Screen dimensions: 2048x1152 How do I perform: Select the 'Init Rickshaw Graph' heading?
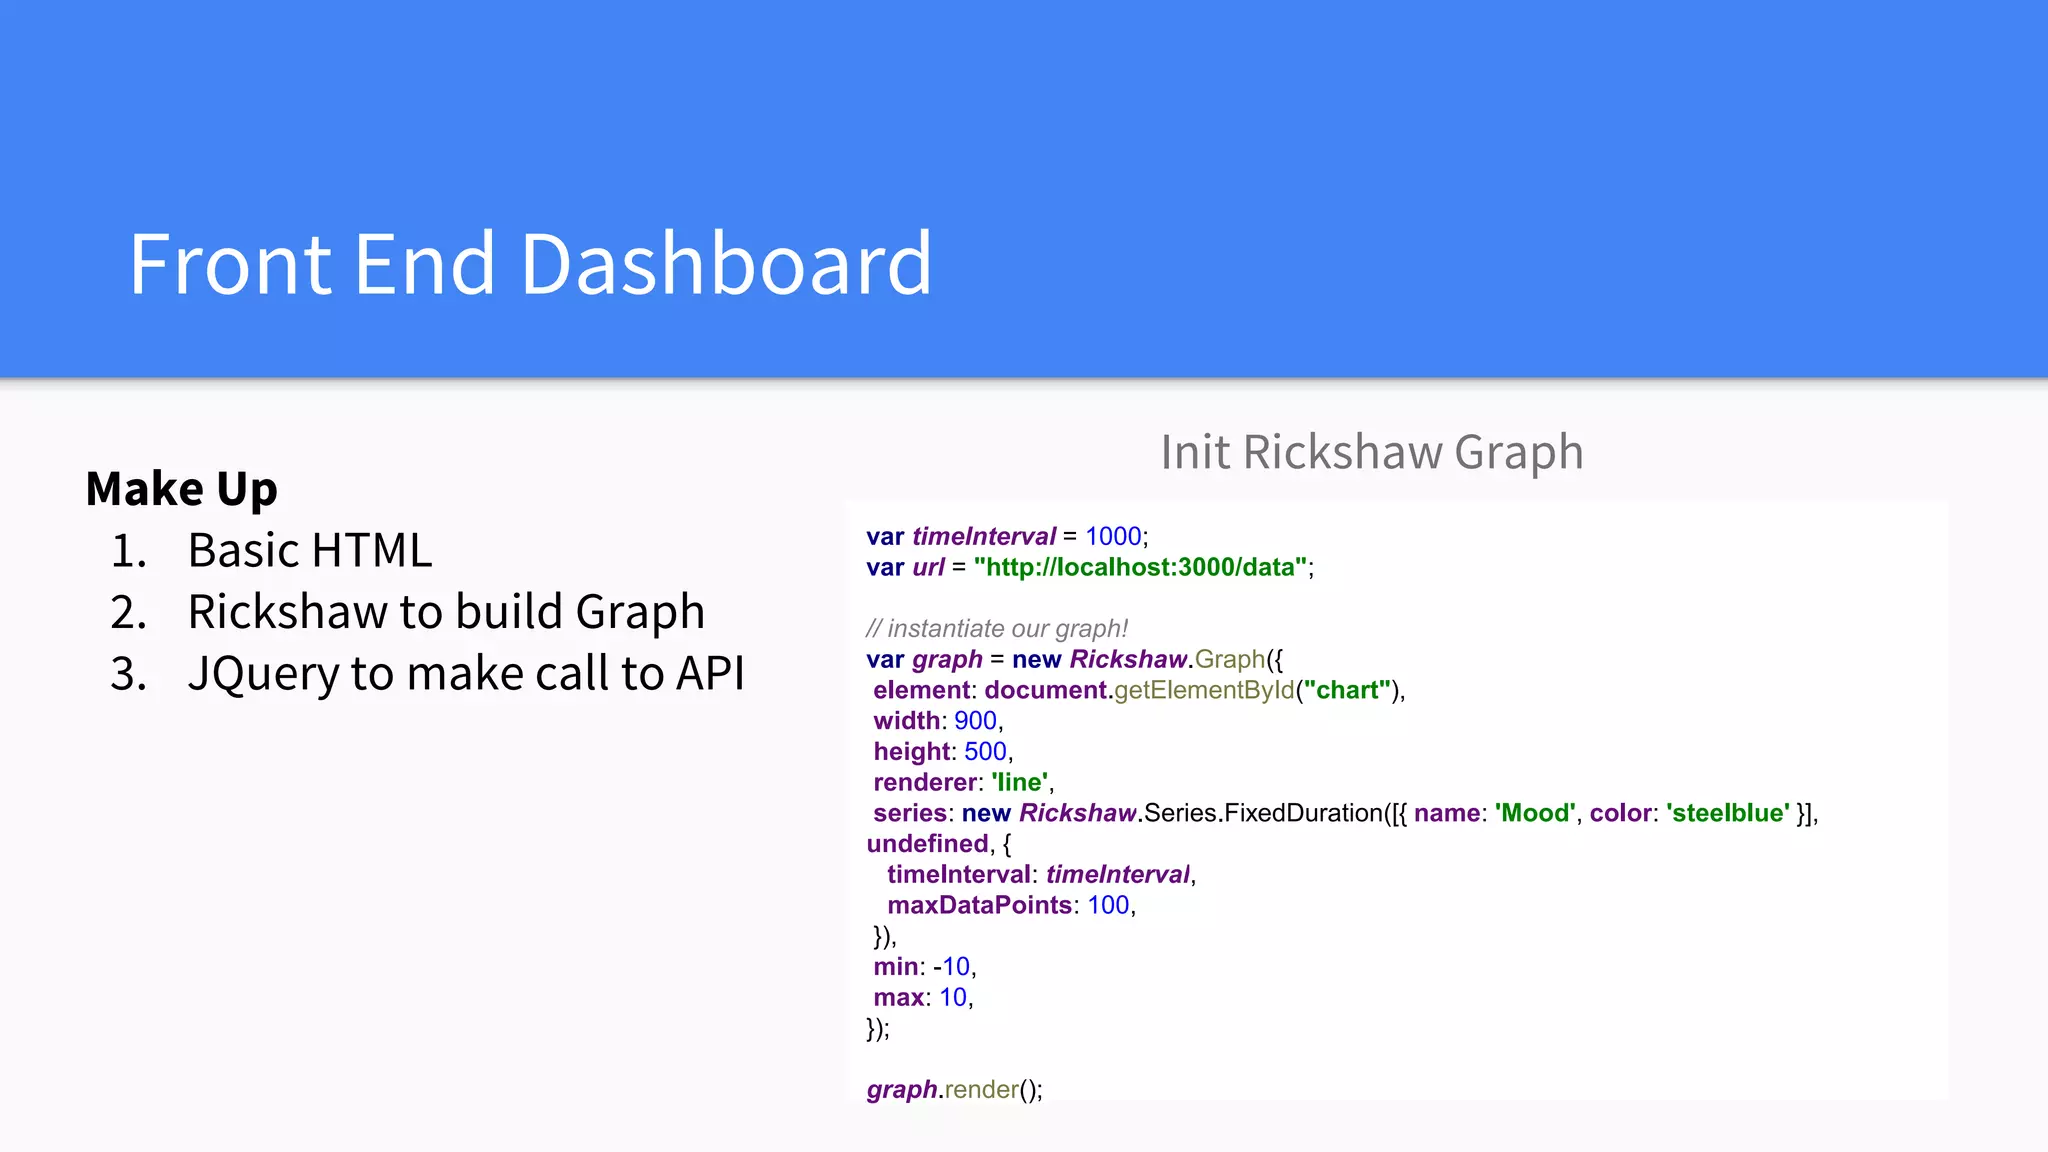tap(1372, 452)
